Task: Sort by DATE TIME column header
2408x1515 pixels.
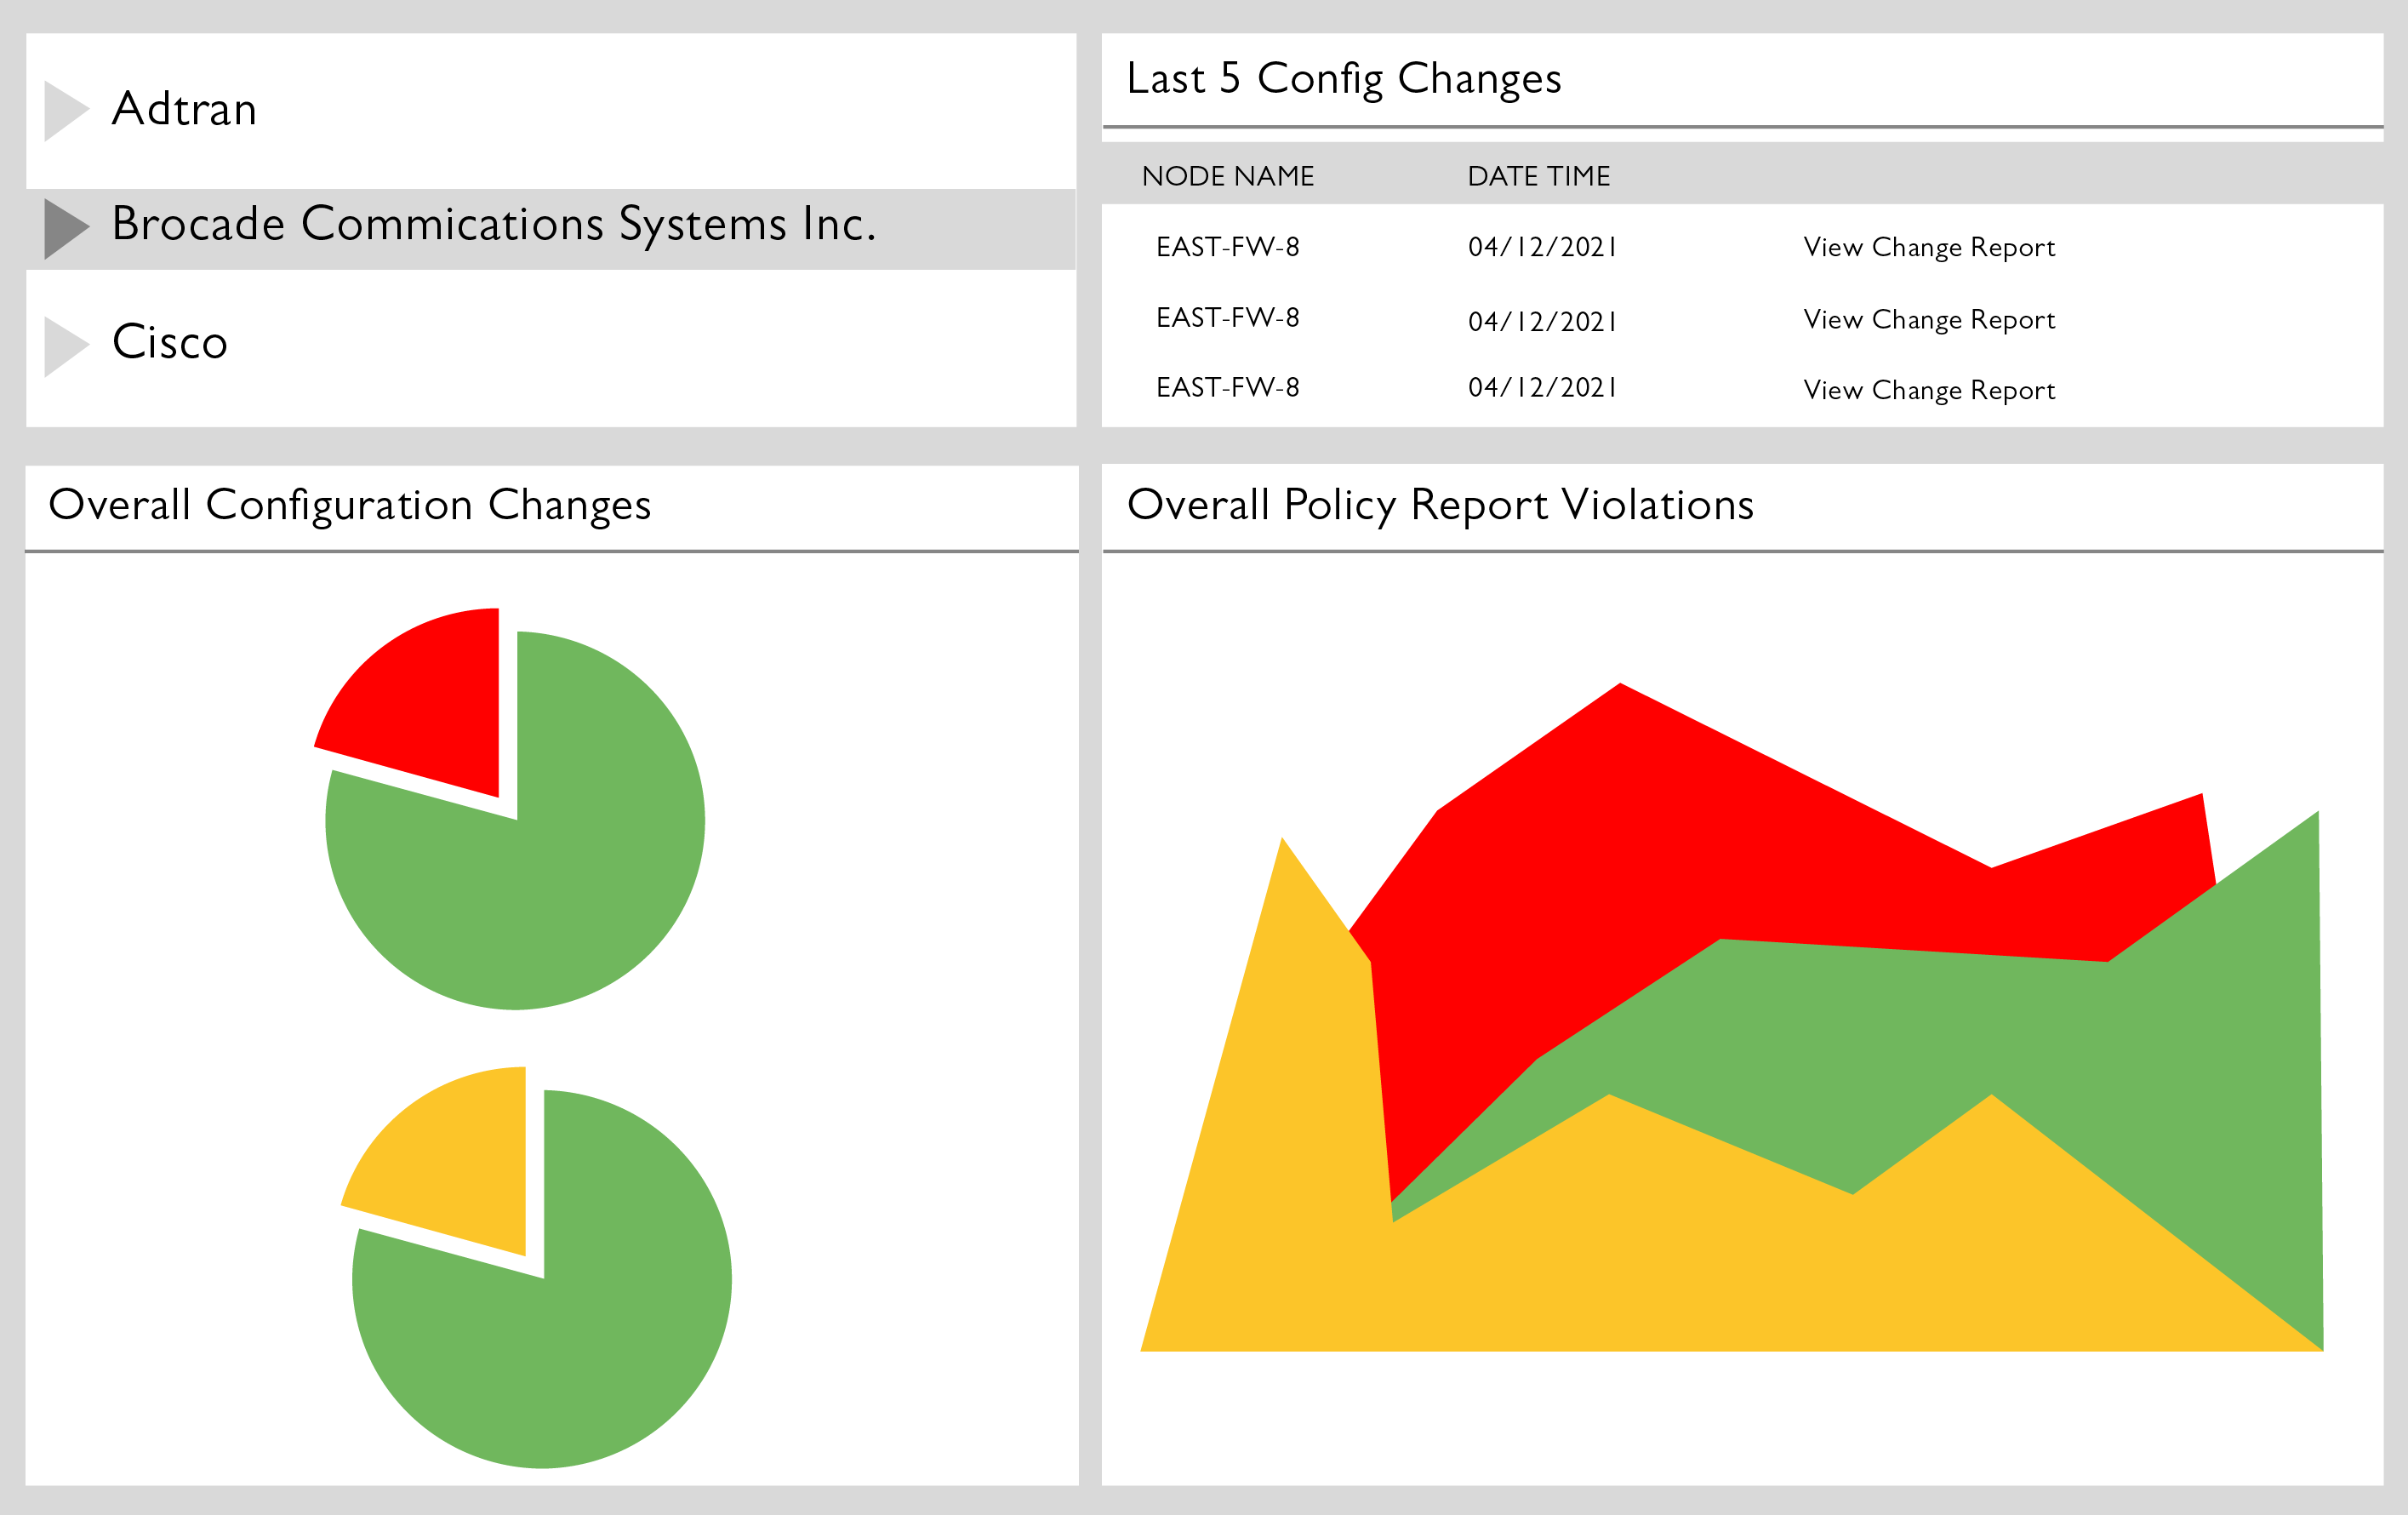Action: pyautogui.click(x=1539, y=176)
